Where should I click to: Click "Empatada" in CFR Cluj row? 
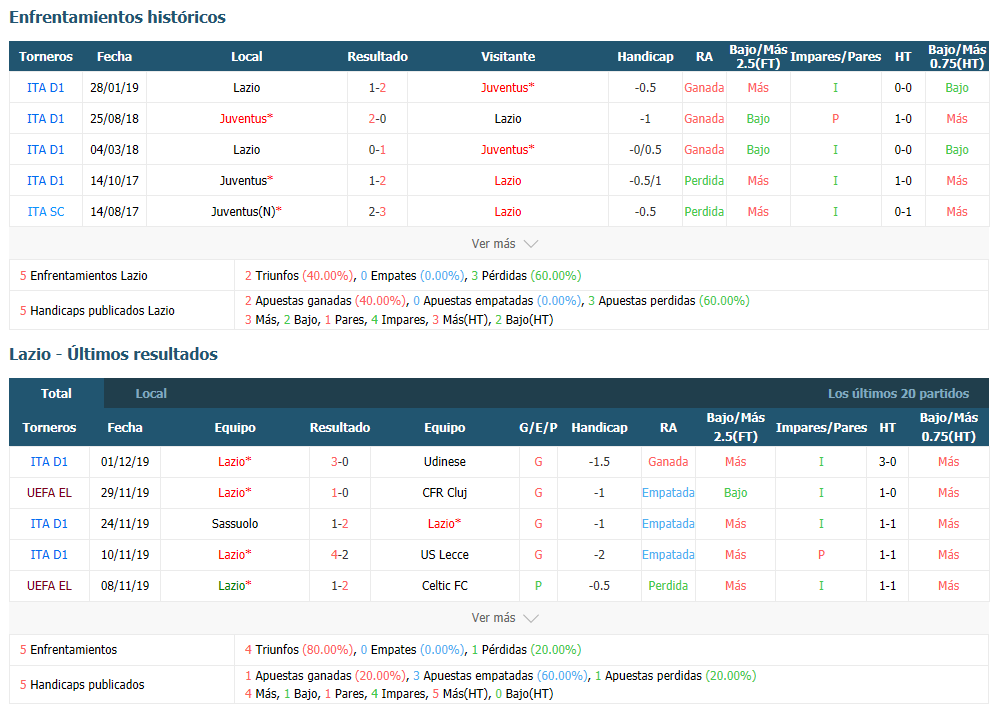pyautogui.click(x=668, y=493)
